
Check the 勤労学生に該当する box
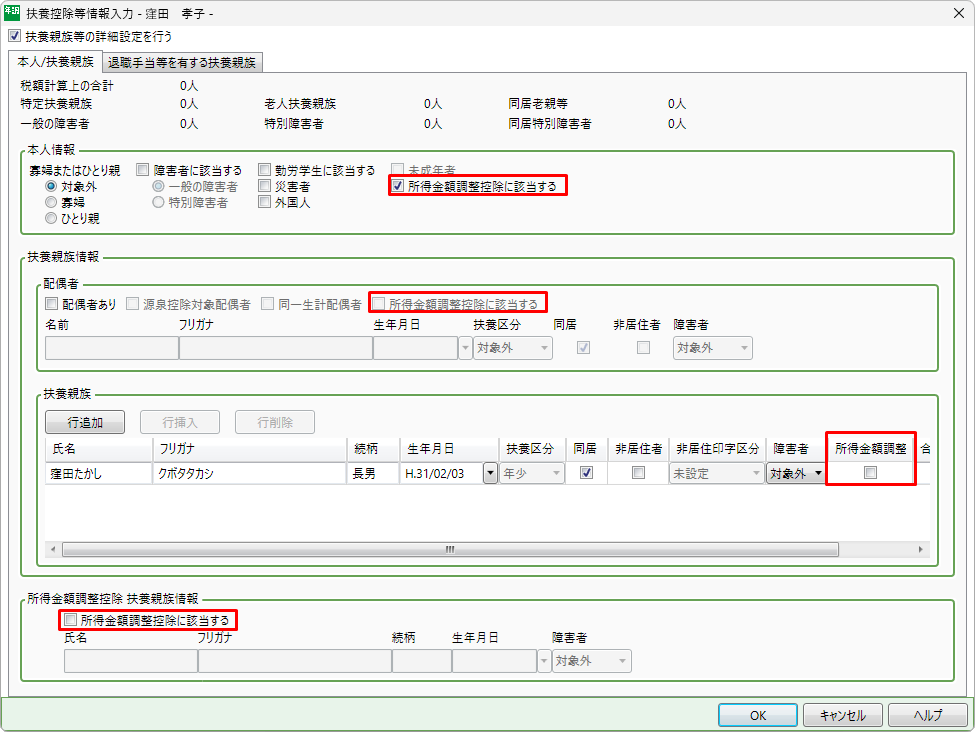(x=265, y=170)
